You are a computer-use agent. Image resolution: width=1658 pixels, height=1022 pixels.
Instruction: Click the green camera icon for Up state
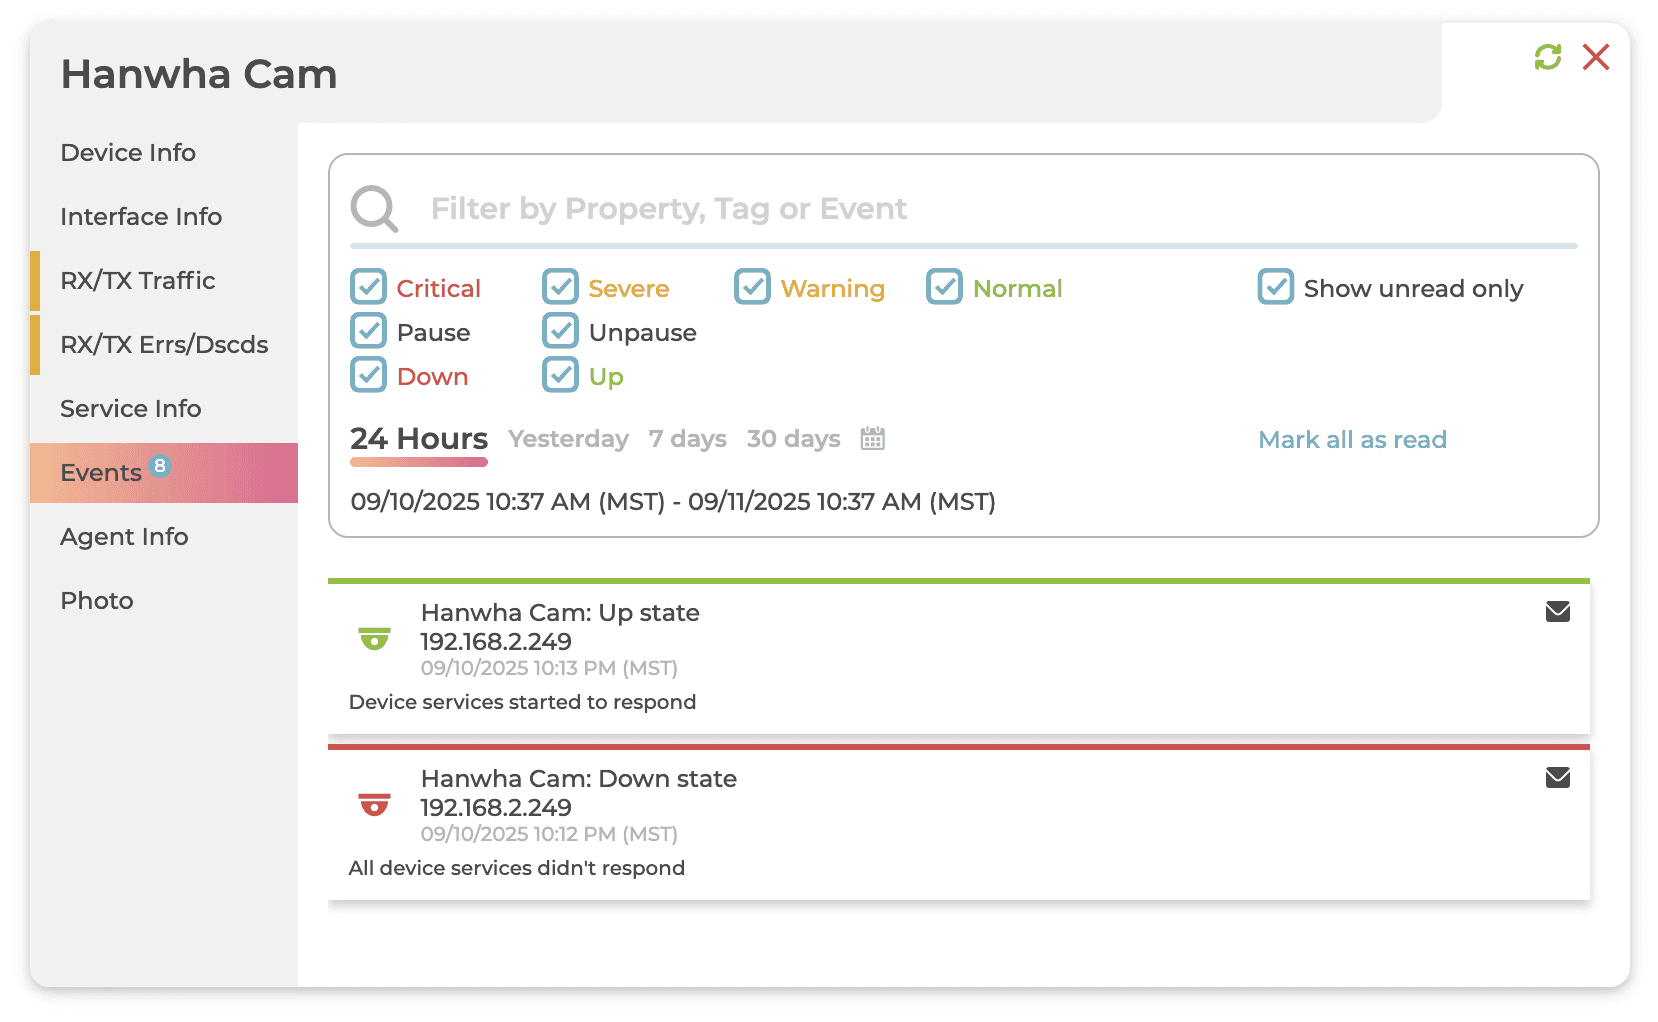click(x=374, y=638)
